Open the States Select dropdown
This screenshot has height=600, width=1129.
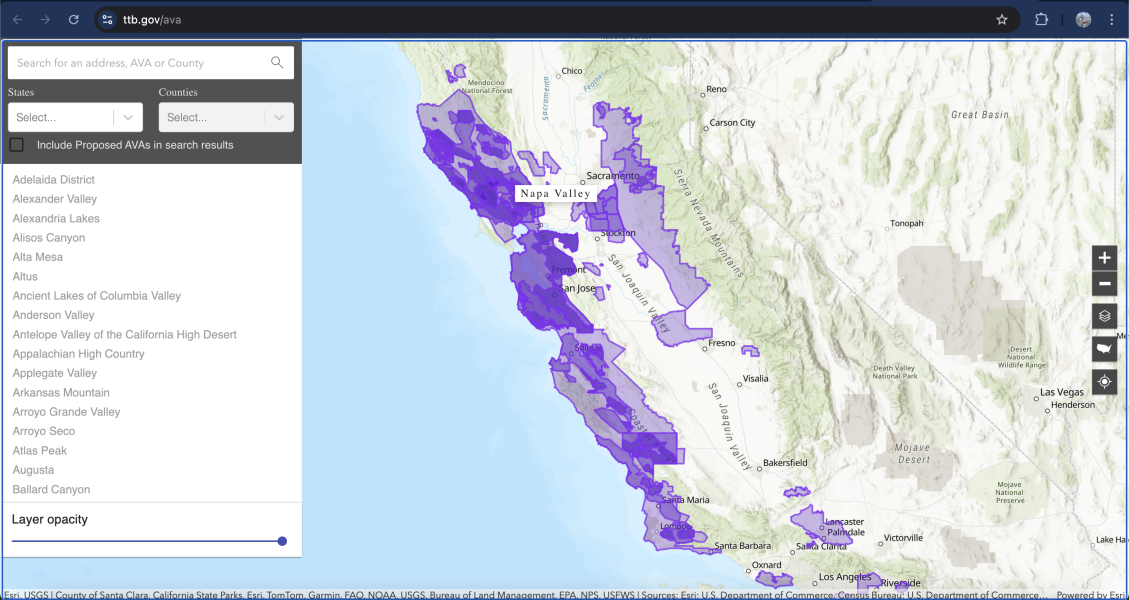click(x=75, y=117)
